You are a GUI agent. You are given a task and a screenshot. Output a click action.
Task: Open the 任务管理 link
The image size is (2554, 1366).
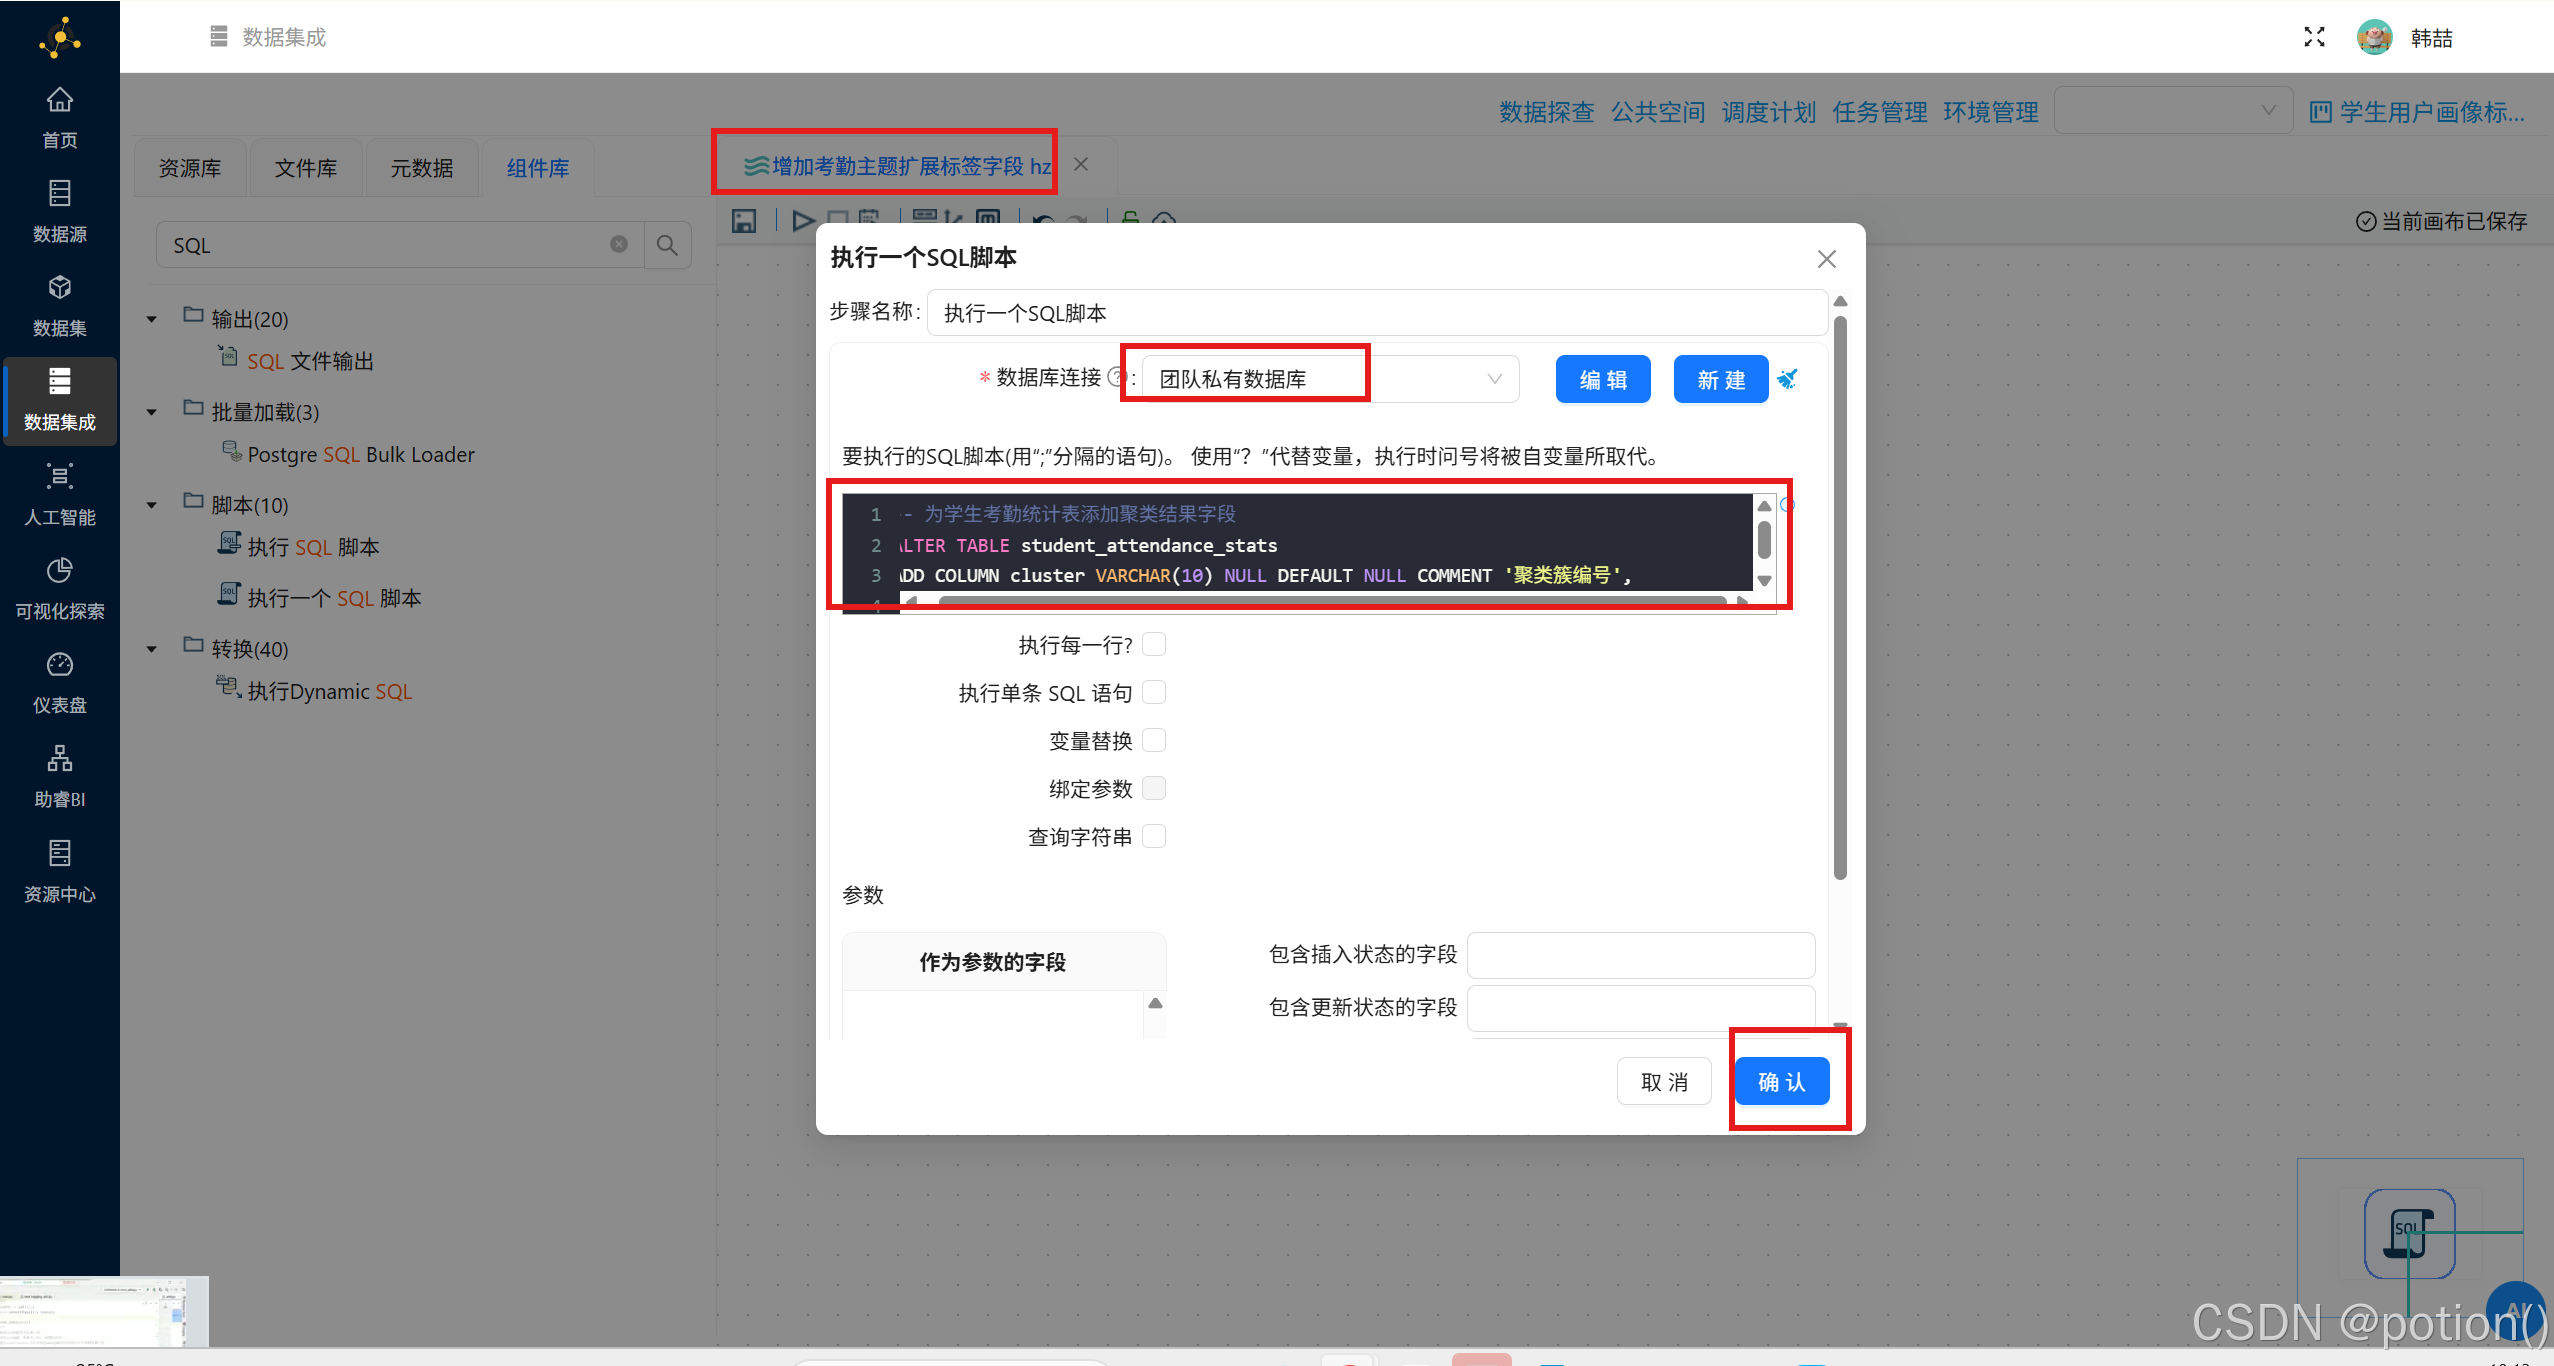(x=1879, y=111)
